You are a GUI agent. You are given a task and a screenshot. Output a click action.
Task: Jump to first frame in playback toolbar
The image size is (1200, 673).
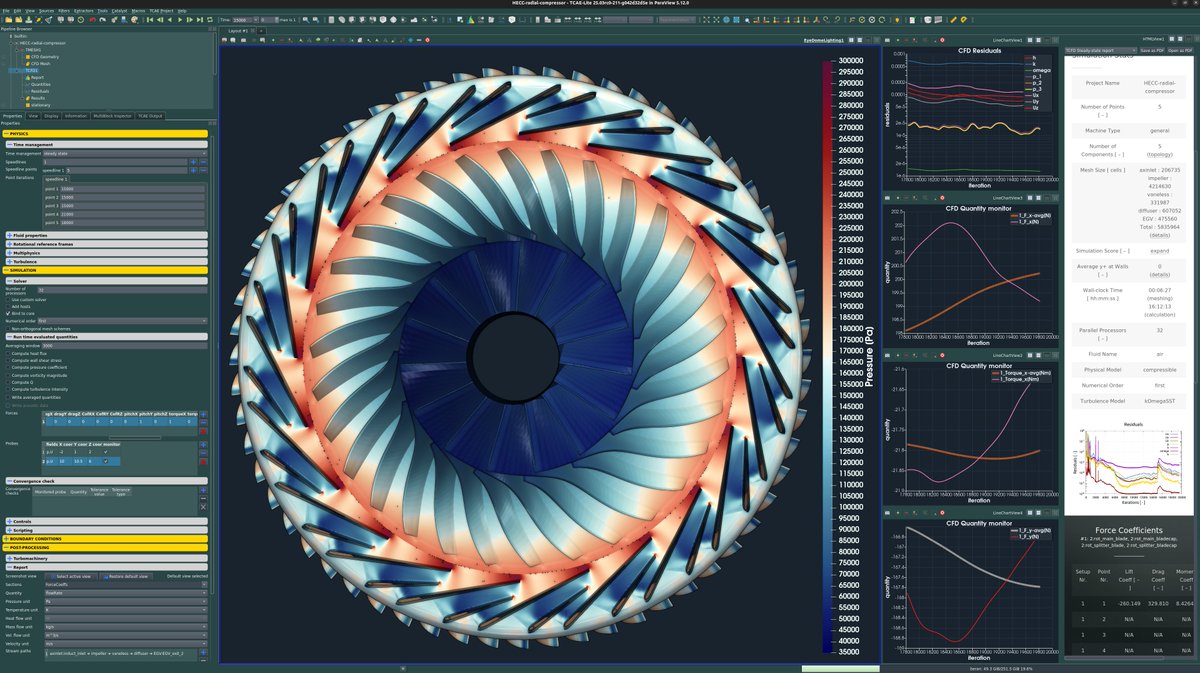(x=149, y=19)
